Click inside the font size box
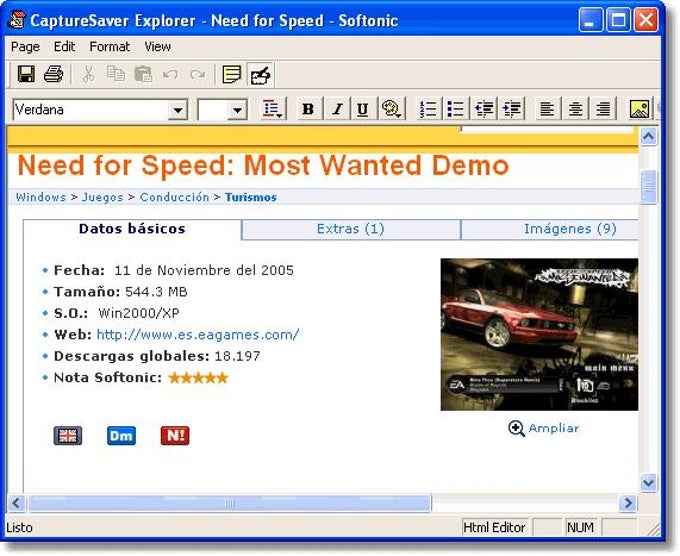Viewport: 680px width, 556px height. coord(213,109)
